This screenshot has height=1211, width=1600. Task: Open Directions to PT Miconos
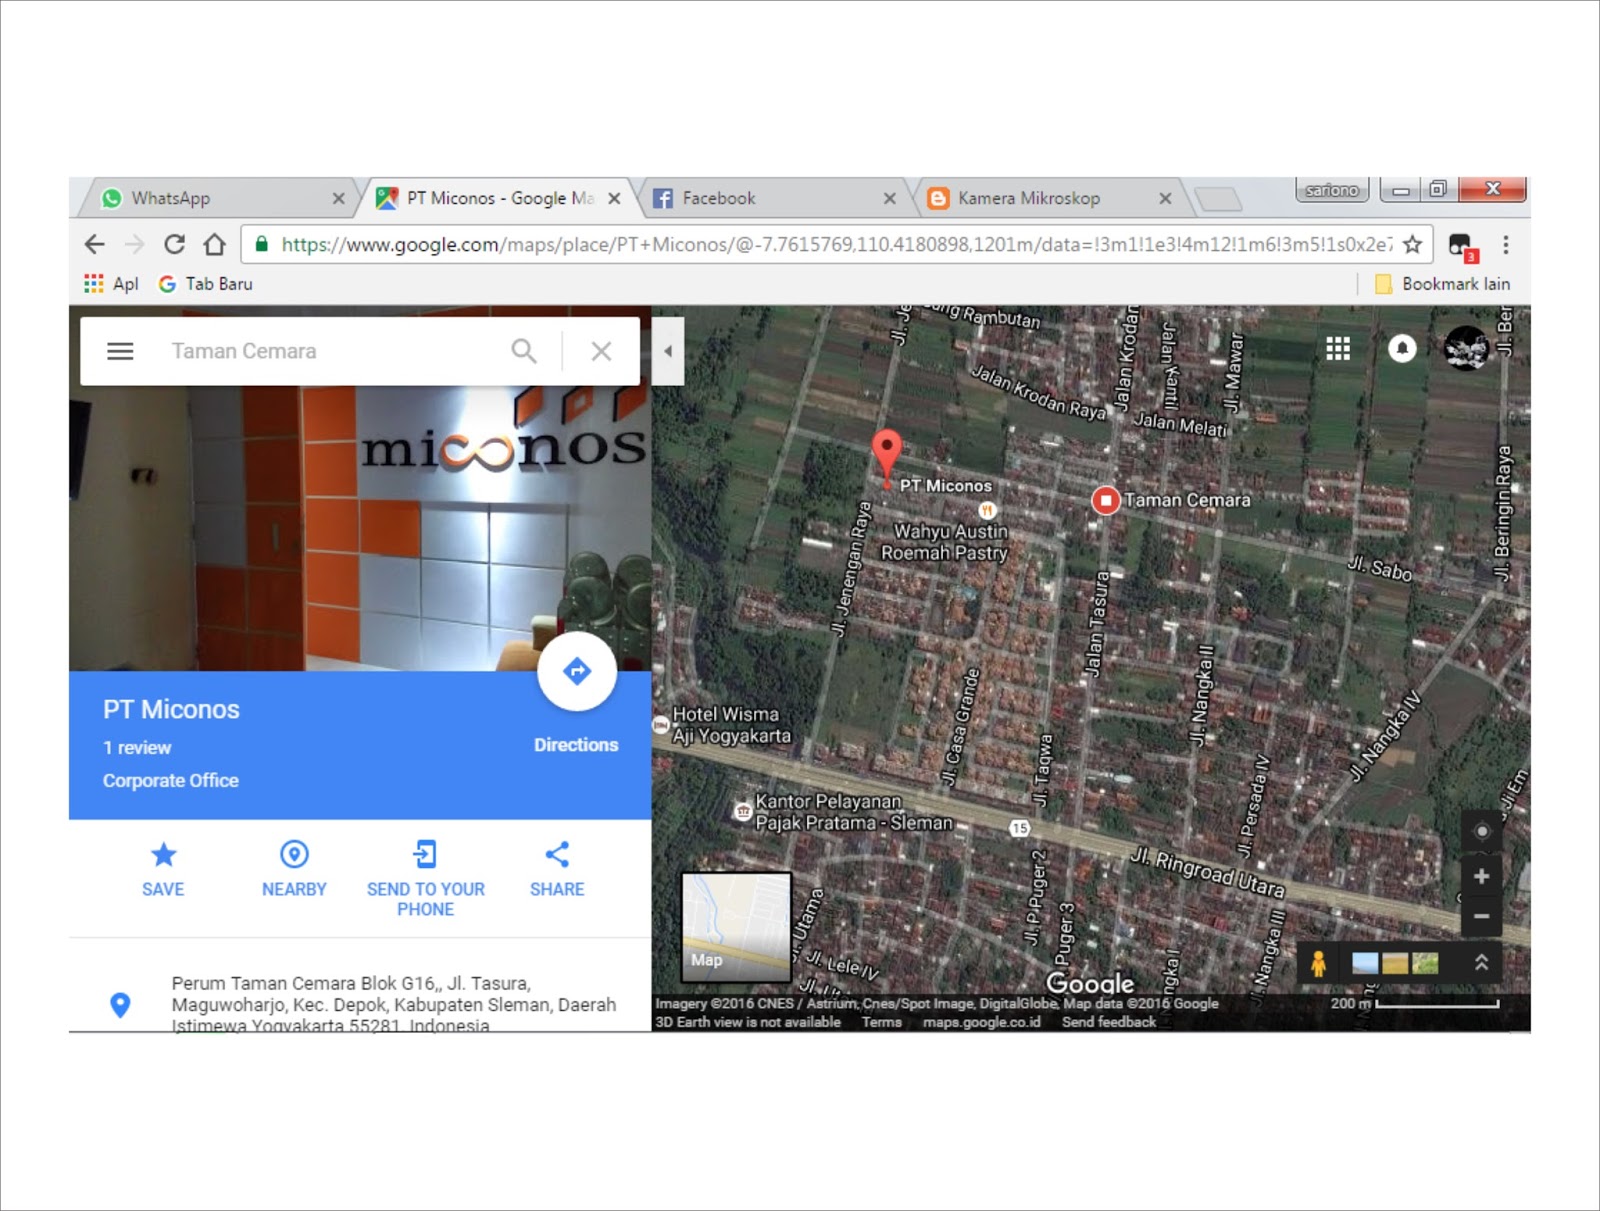point(576,672)
